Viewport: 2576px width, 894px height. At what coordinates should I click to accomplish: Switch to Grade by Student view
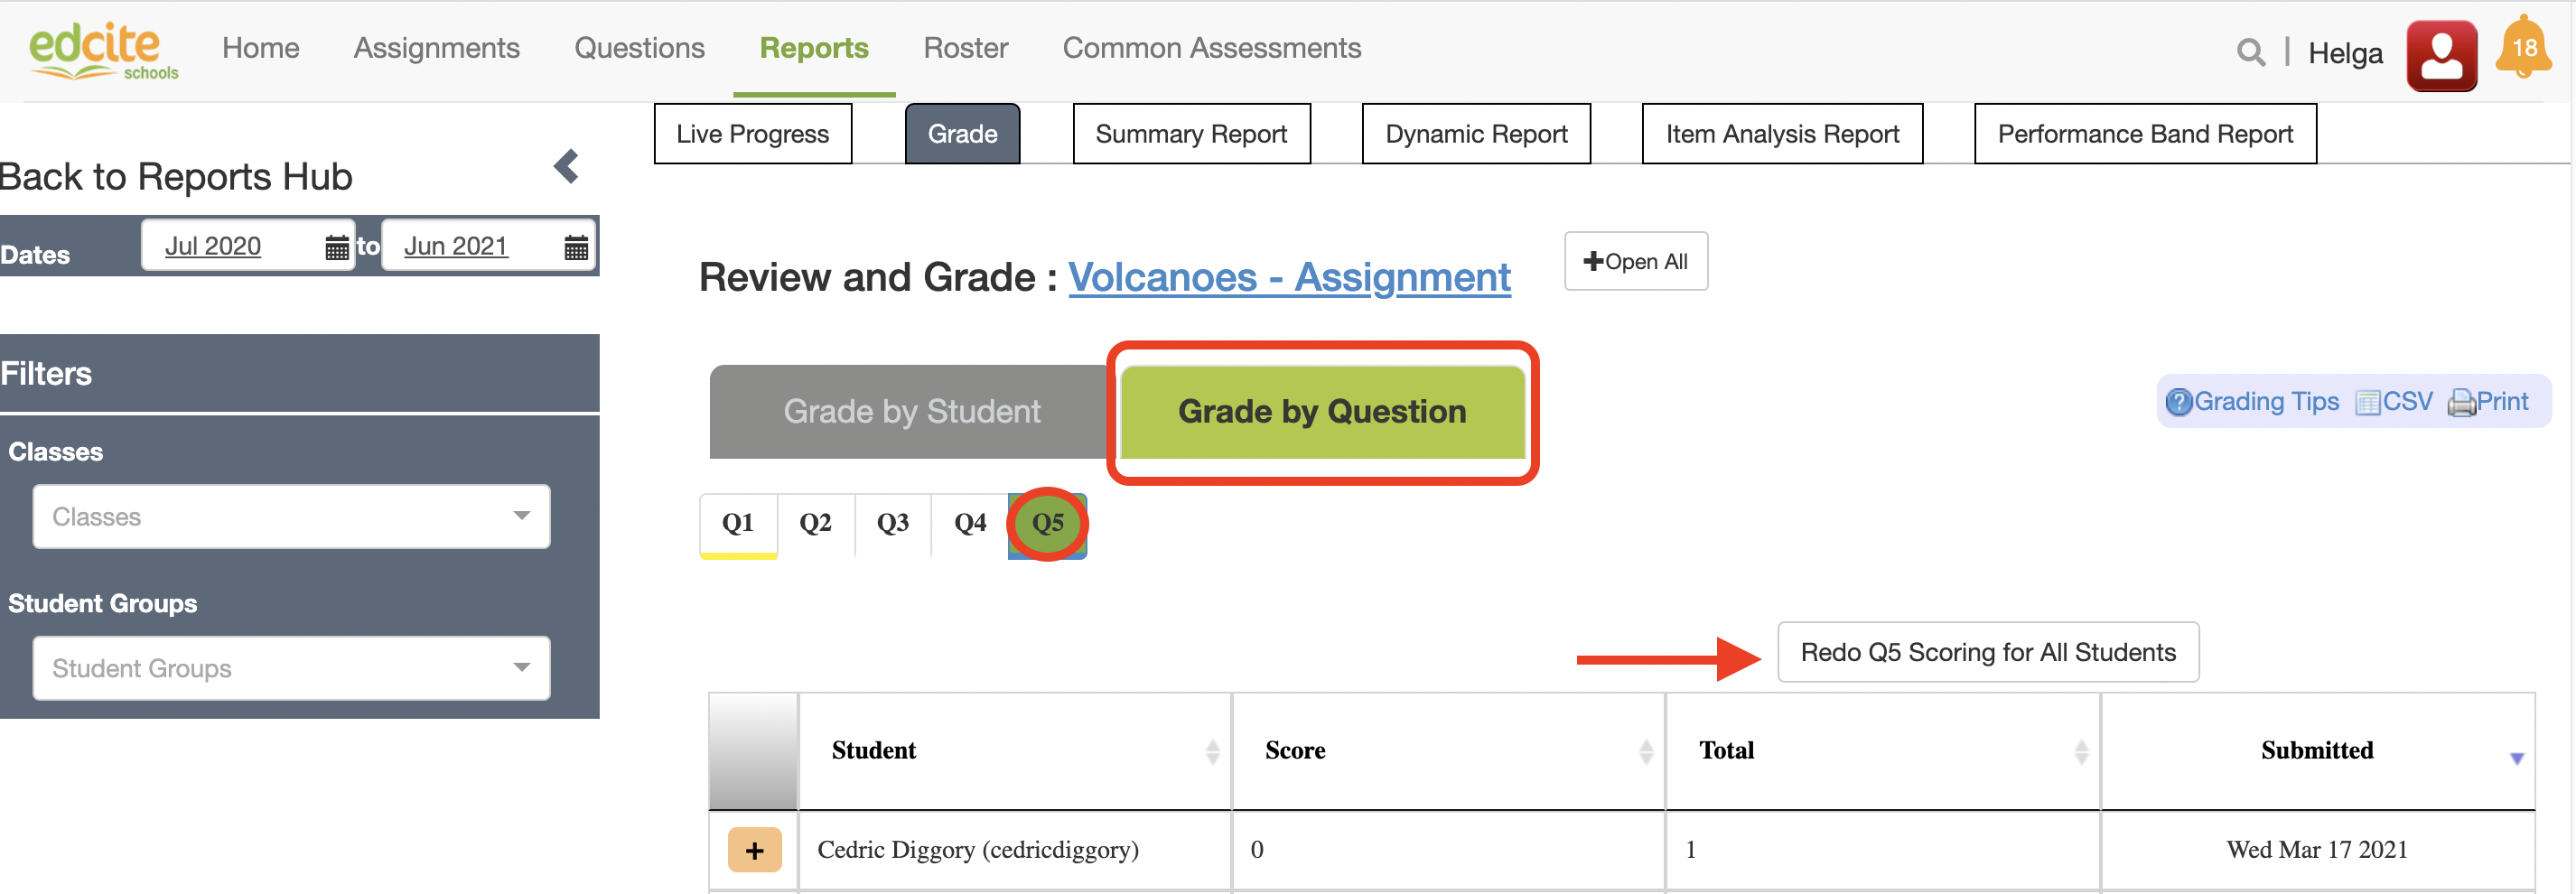point(911,411)
